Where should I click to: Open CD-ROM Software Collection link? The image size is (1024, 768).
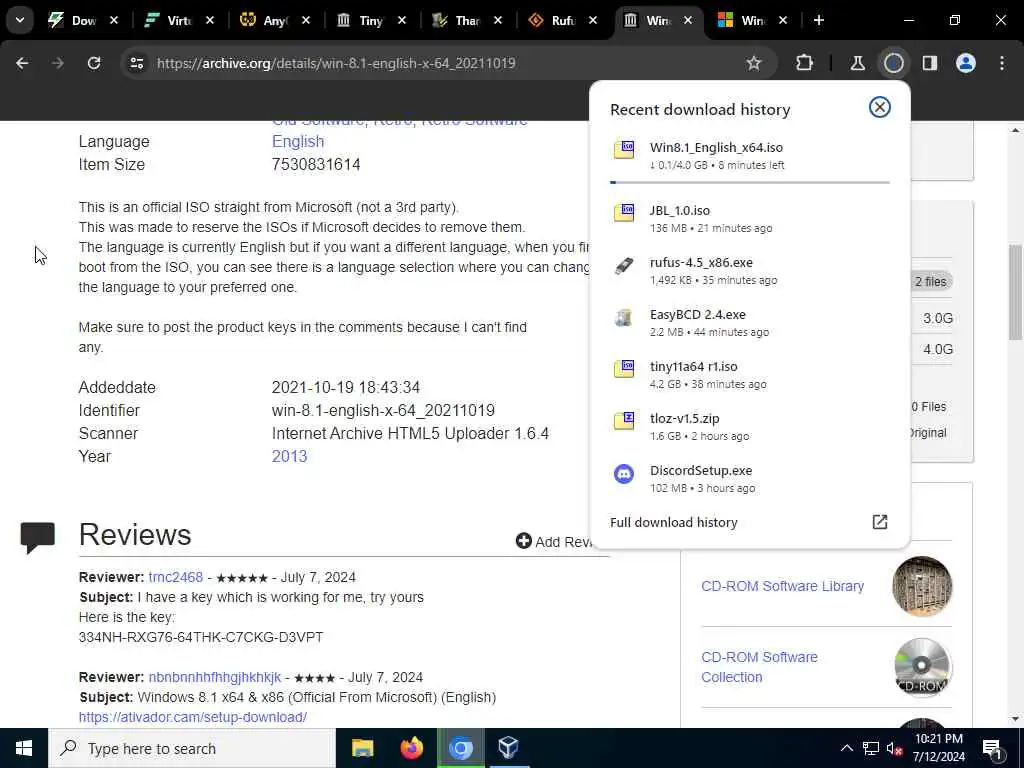(760, 667)
